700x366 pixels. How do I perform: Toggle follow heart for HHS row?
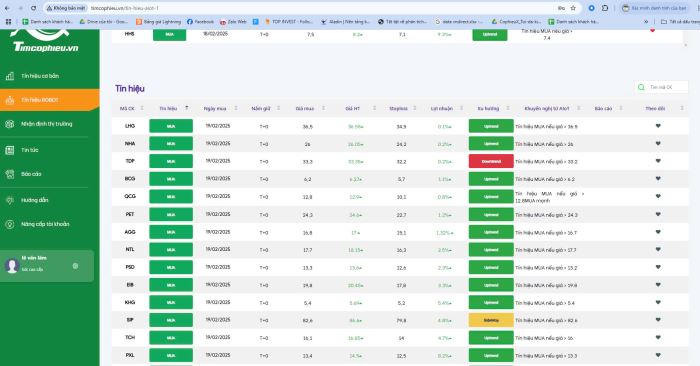point(652,31)
